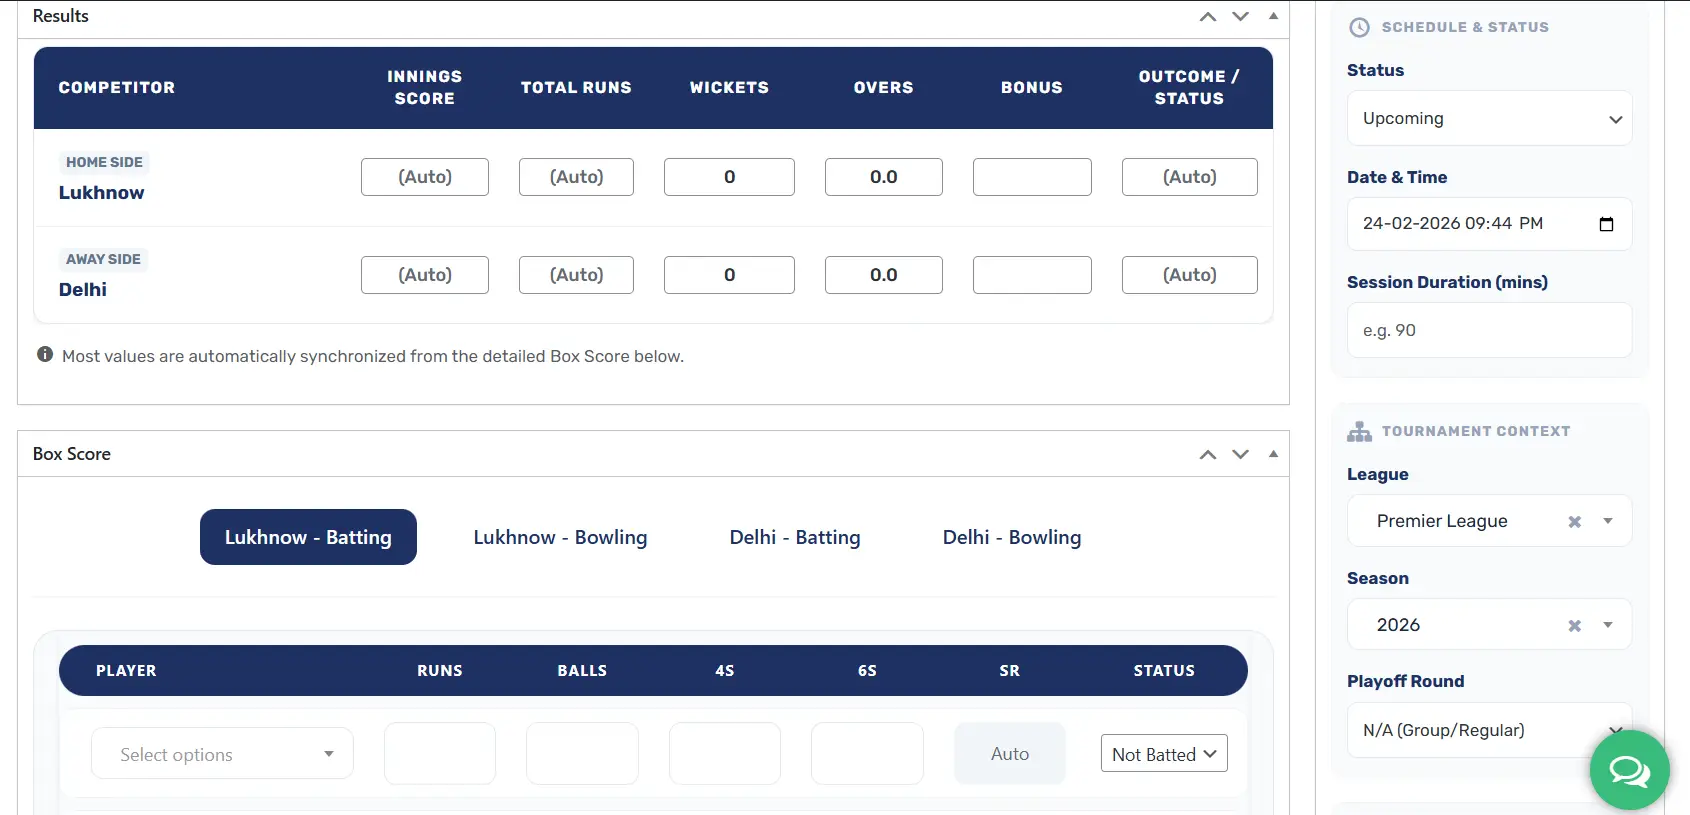Clear the 2026 season selection

1574,625
